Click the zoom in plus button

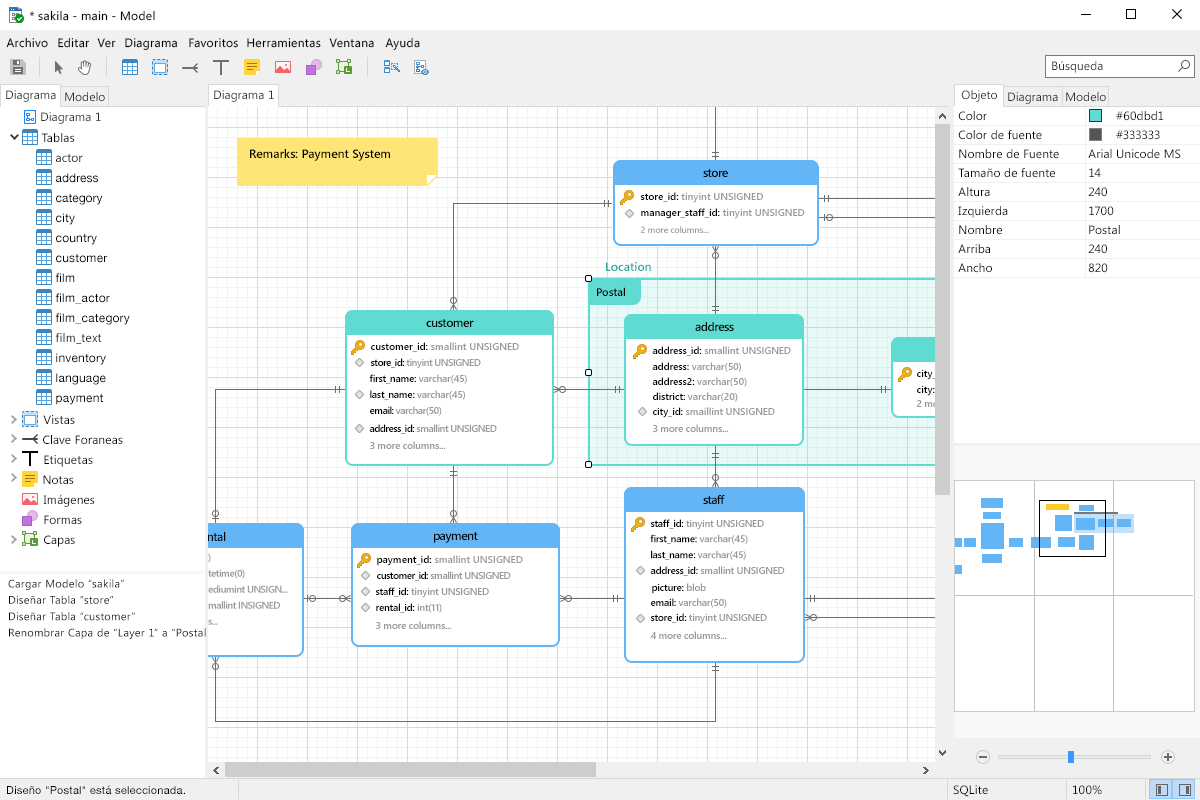[x=1168, y=757]
